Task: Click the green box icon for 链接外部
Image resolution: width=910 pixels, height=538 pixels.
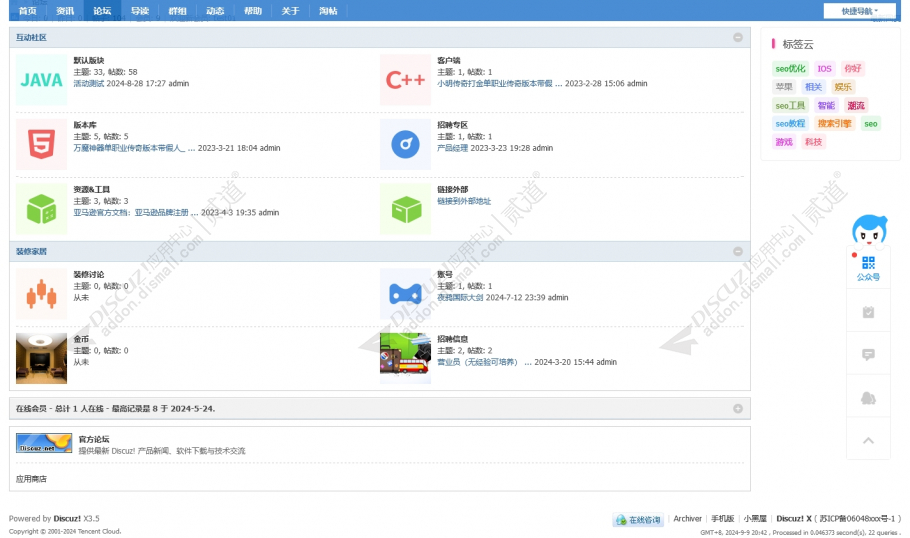Action: point(405,209)
